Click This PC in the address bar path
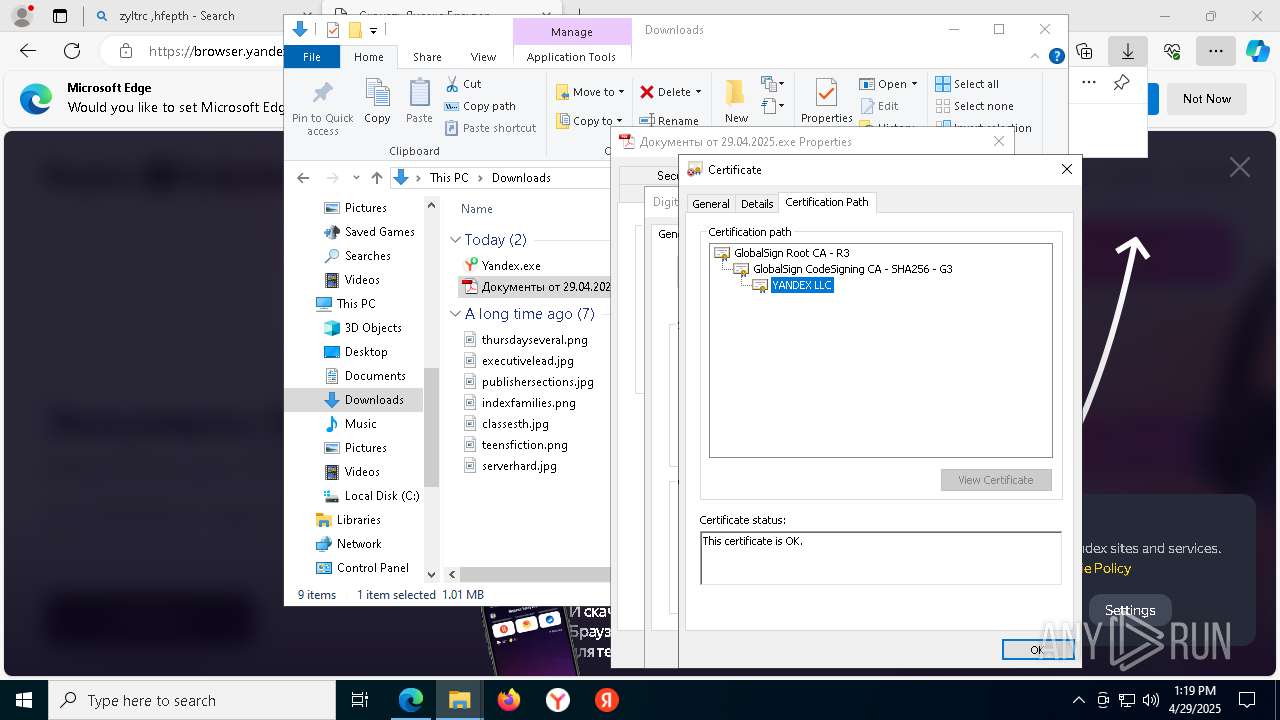 449,178
